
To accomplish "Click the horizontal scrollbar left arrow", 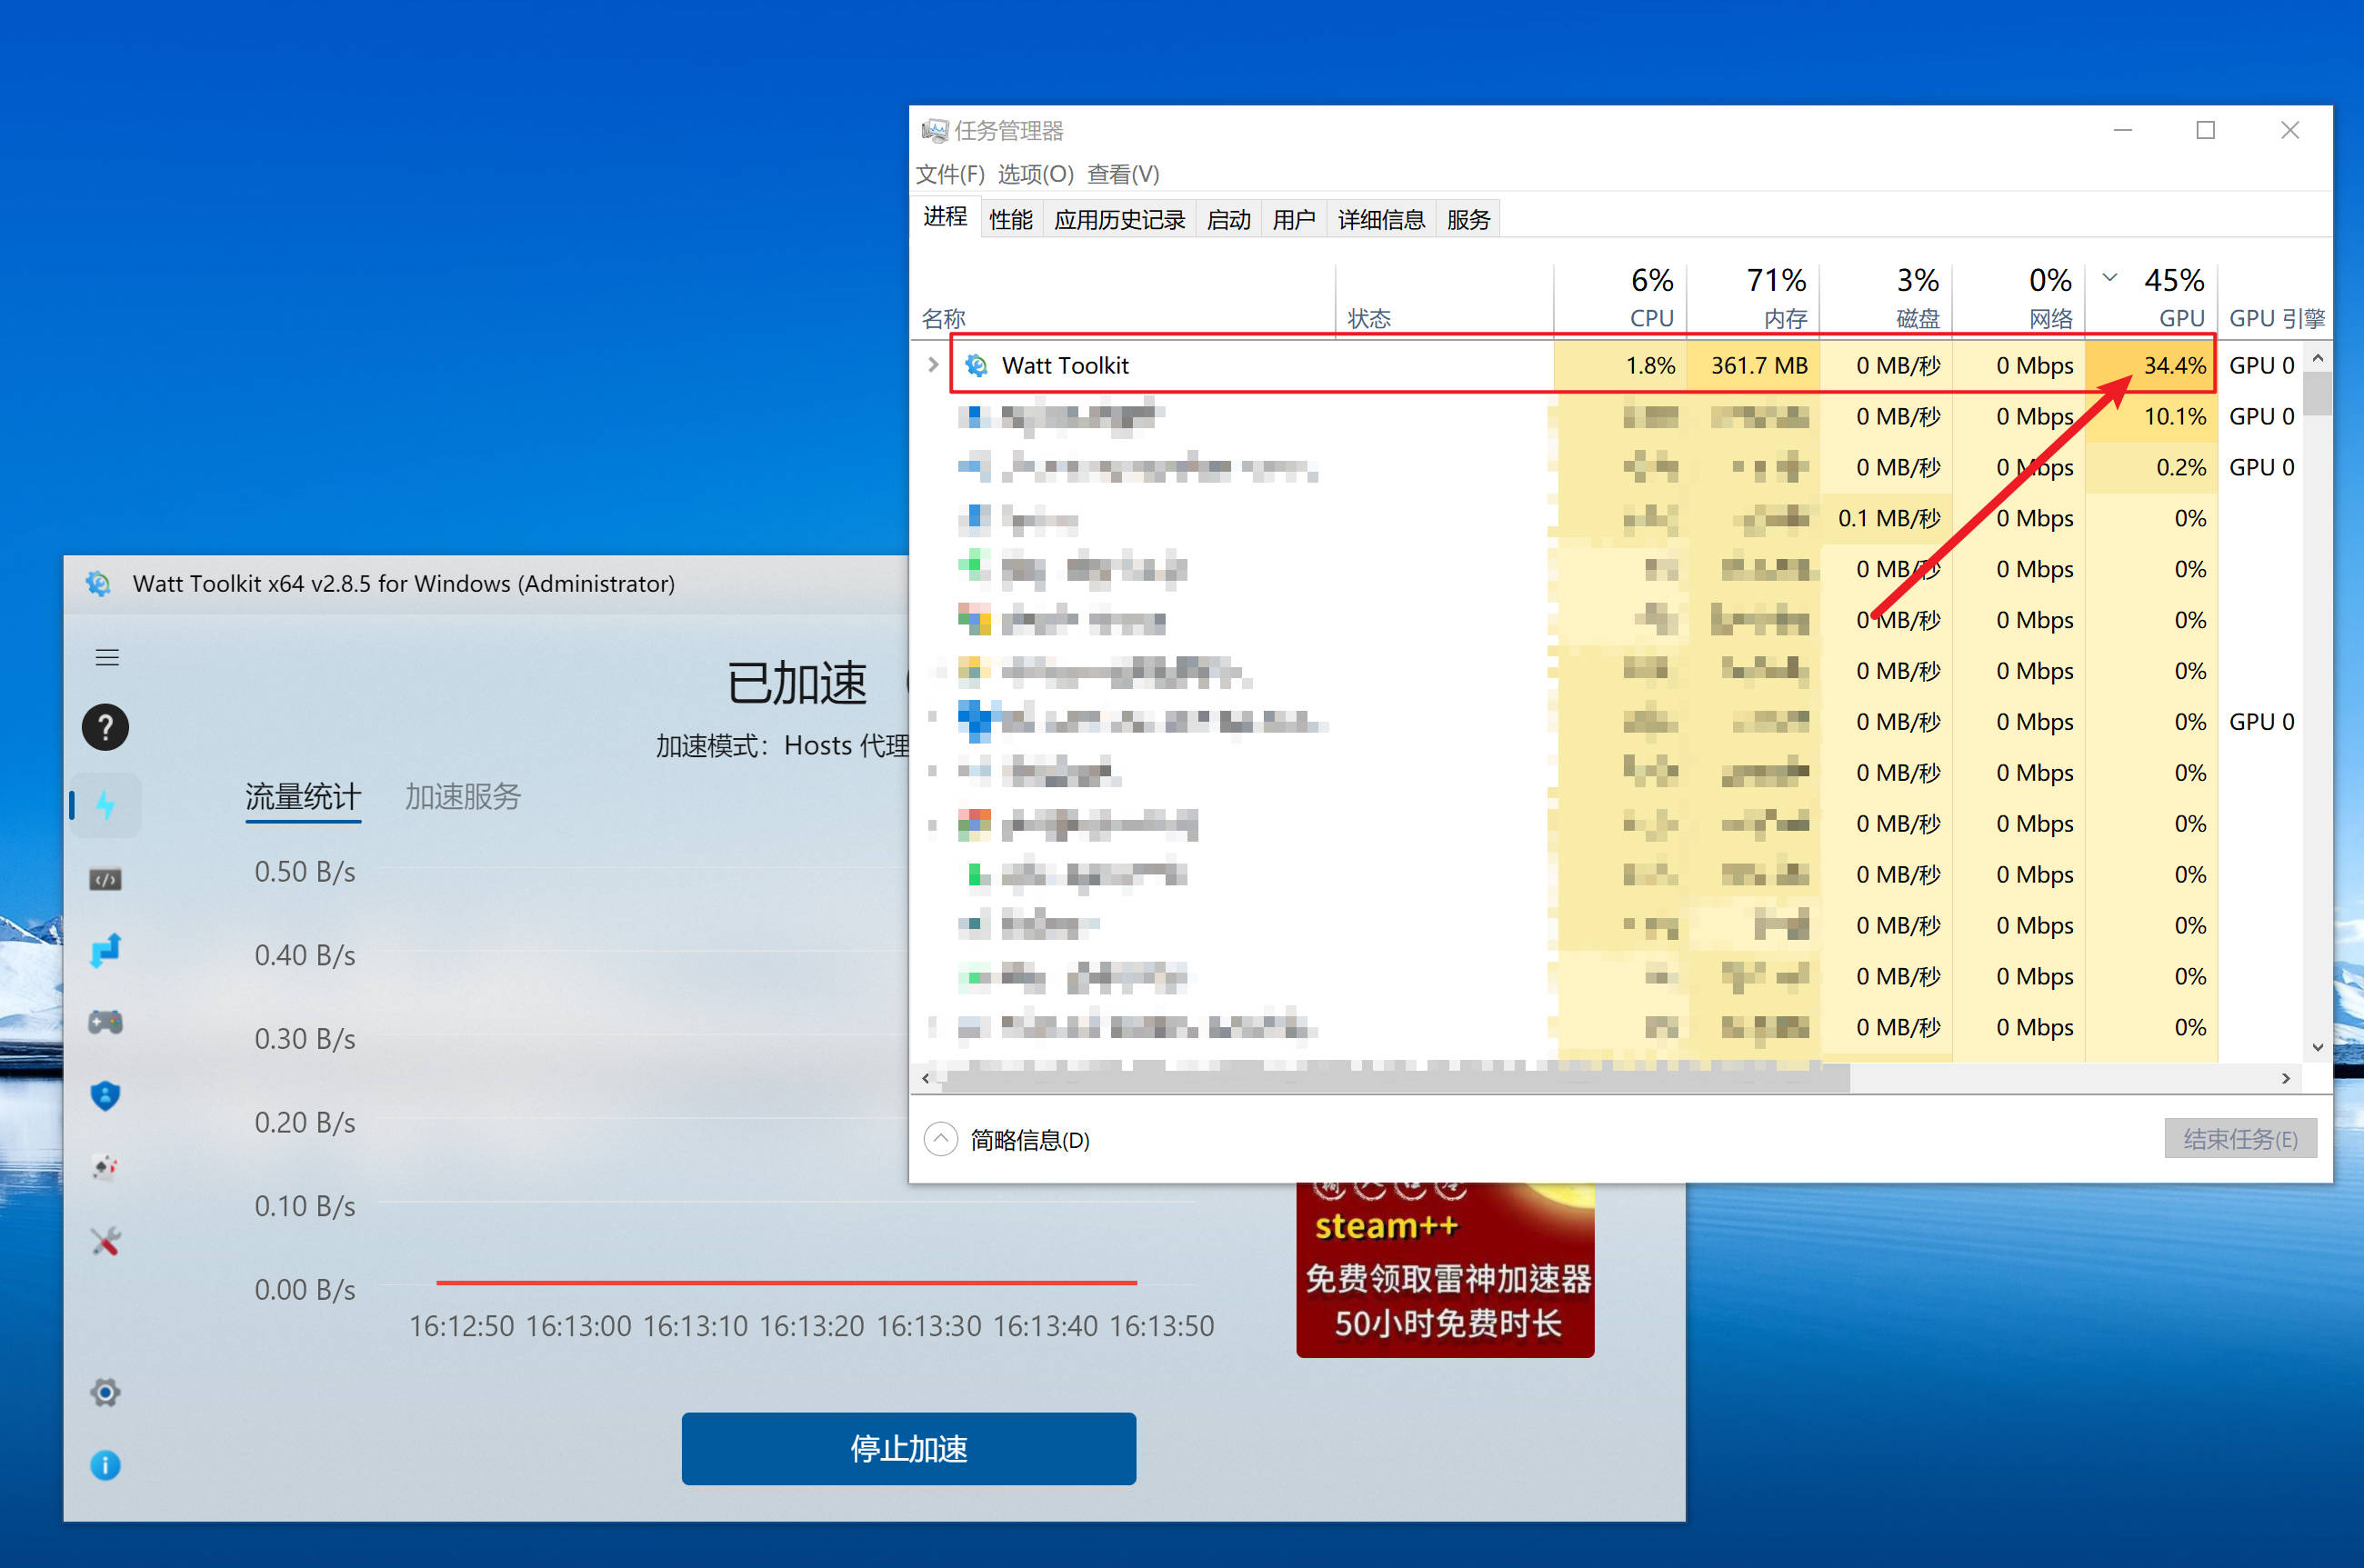I will click(x=926, y=1078).
